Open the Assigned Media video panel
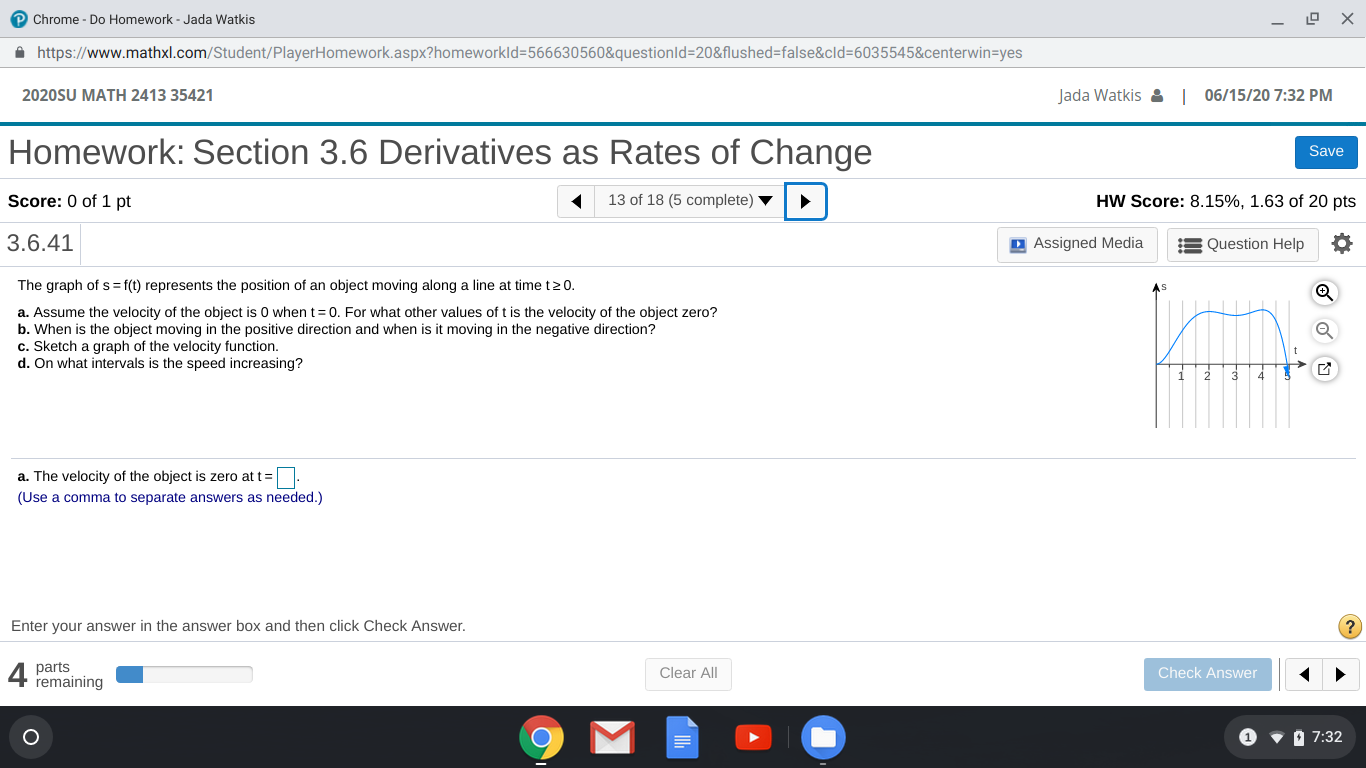Image resolution: width=1366 pixels, height=768 pixels. click(1077, 243)
